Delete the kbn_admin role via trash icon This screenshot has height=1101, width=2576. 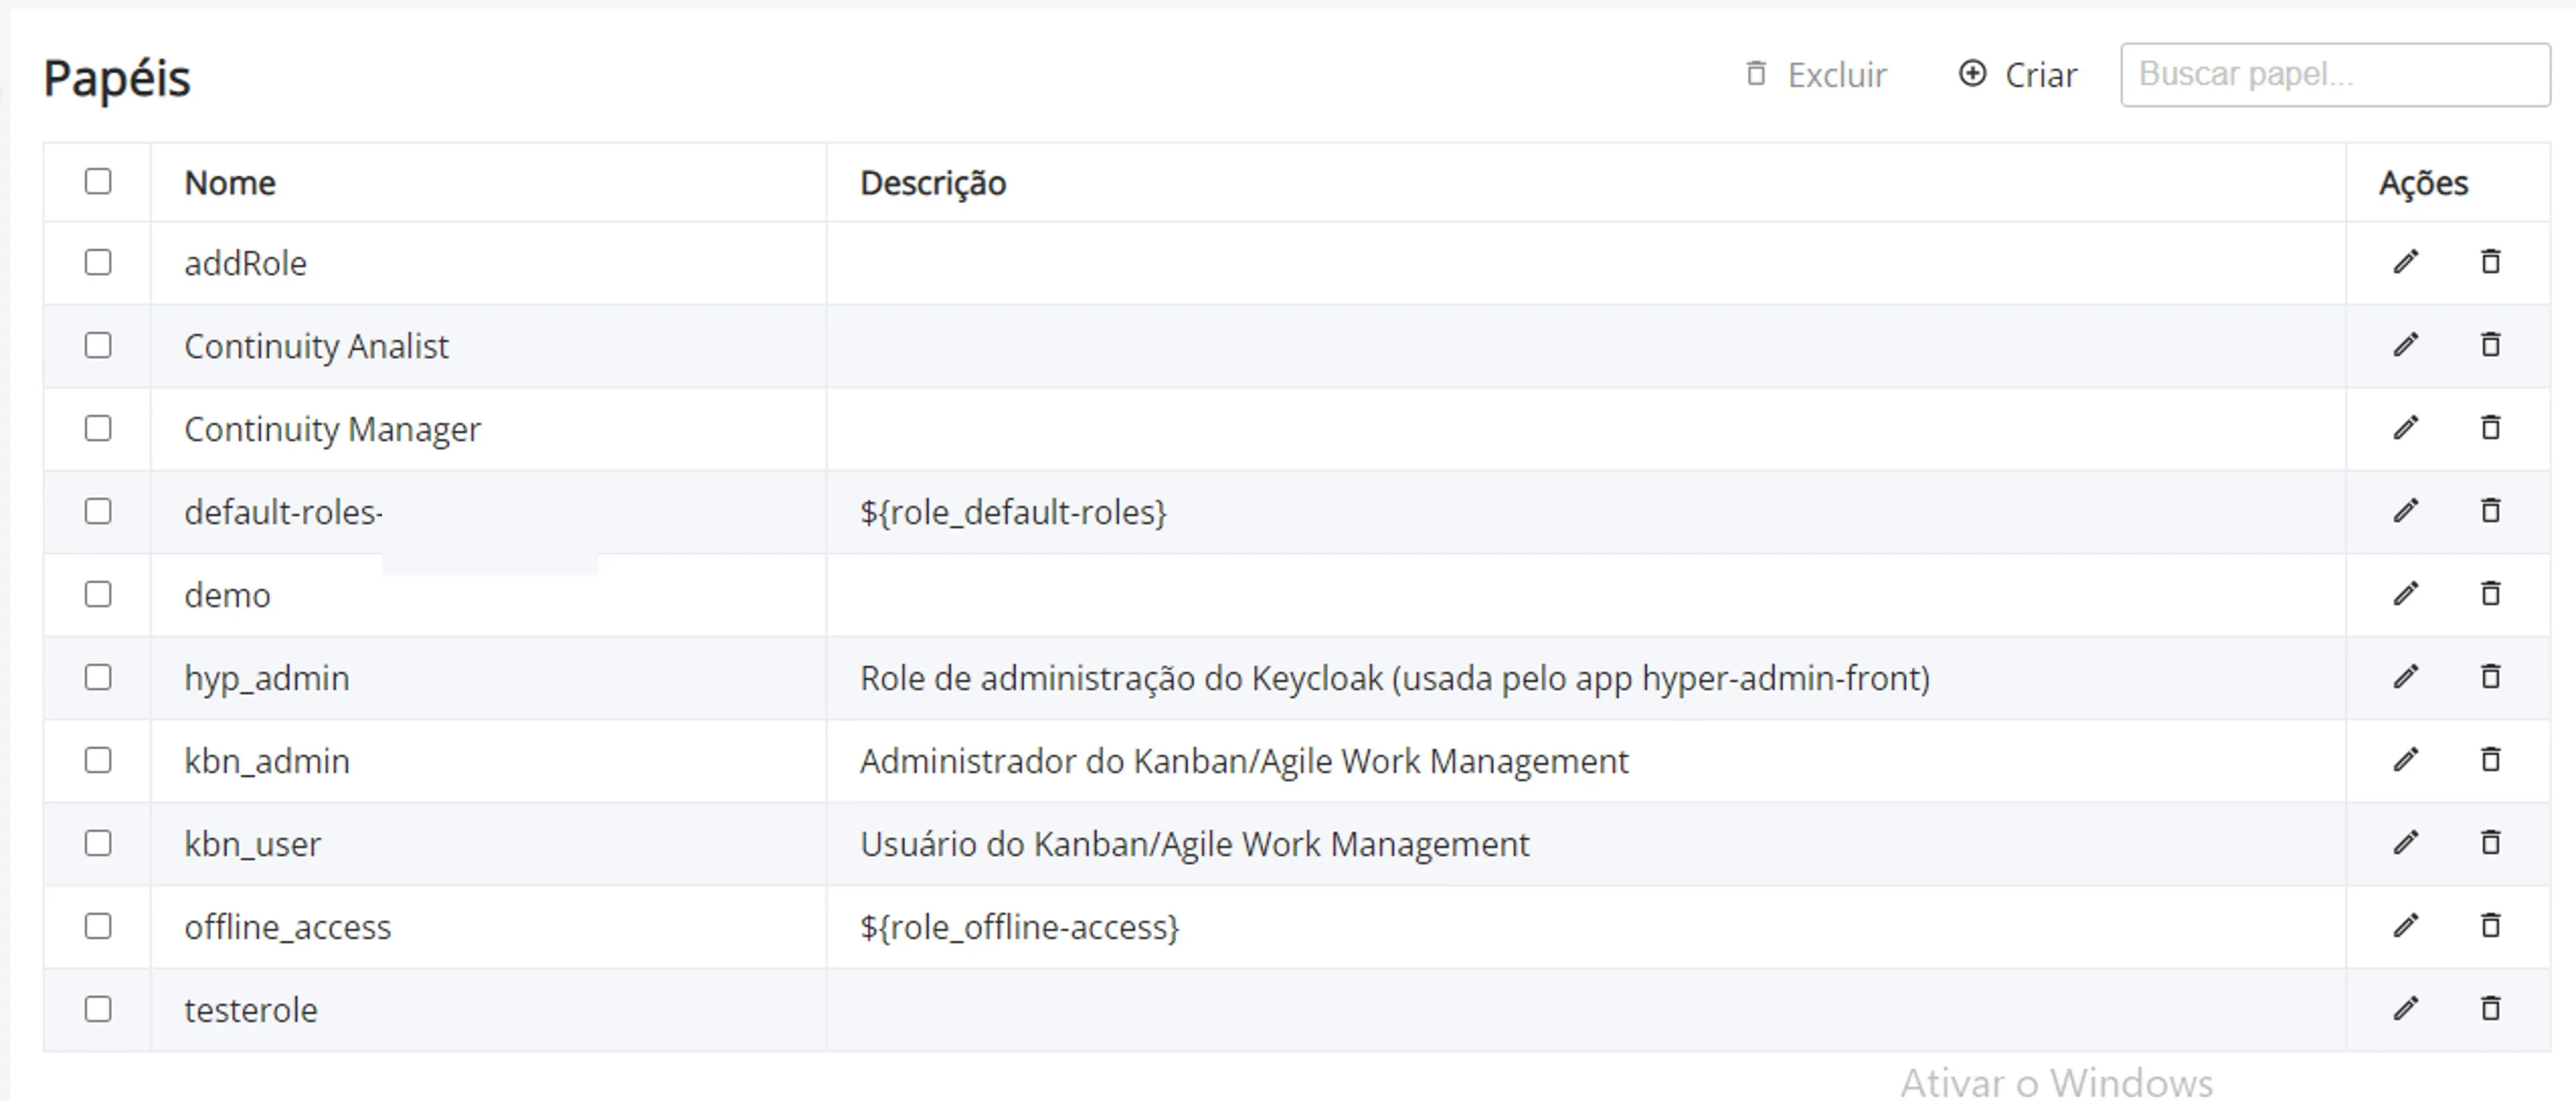click(x=2491, y=760)
